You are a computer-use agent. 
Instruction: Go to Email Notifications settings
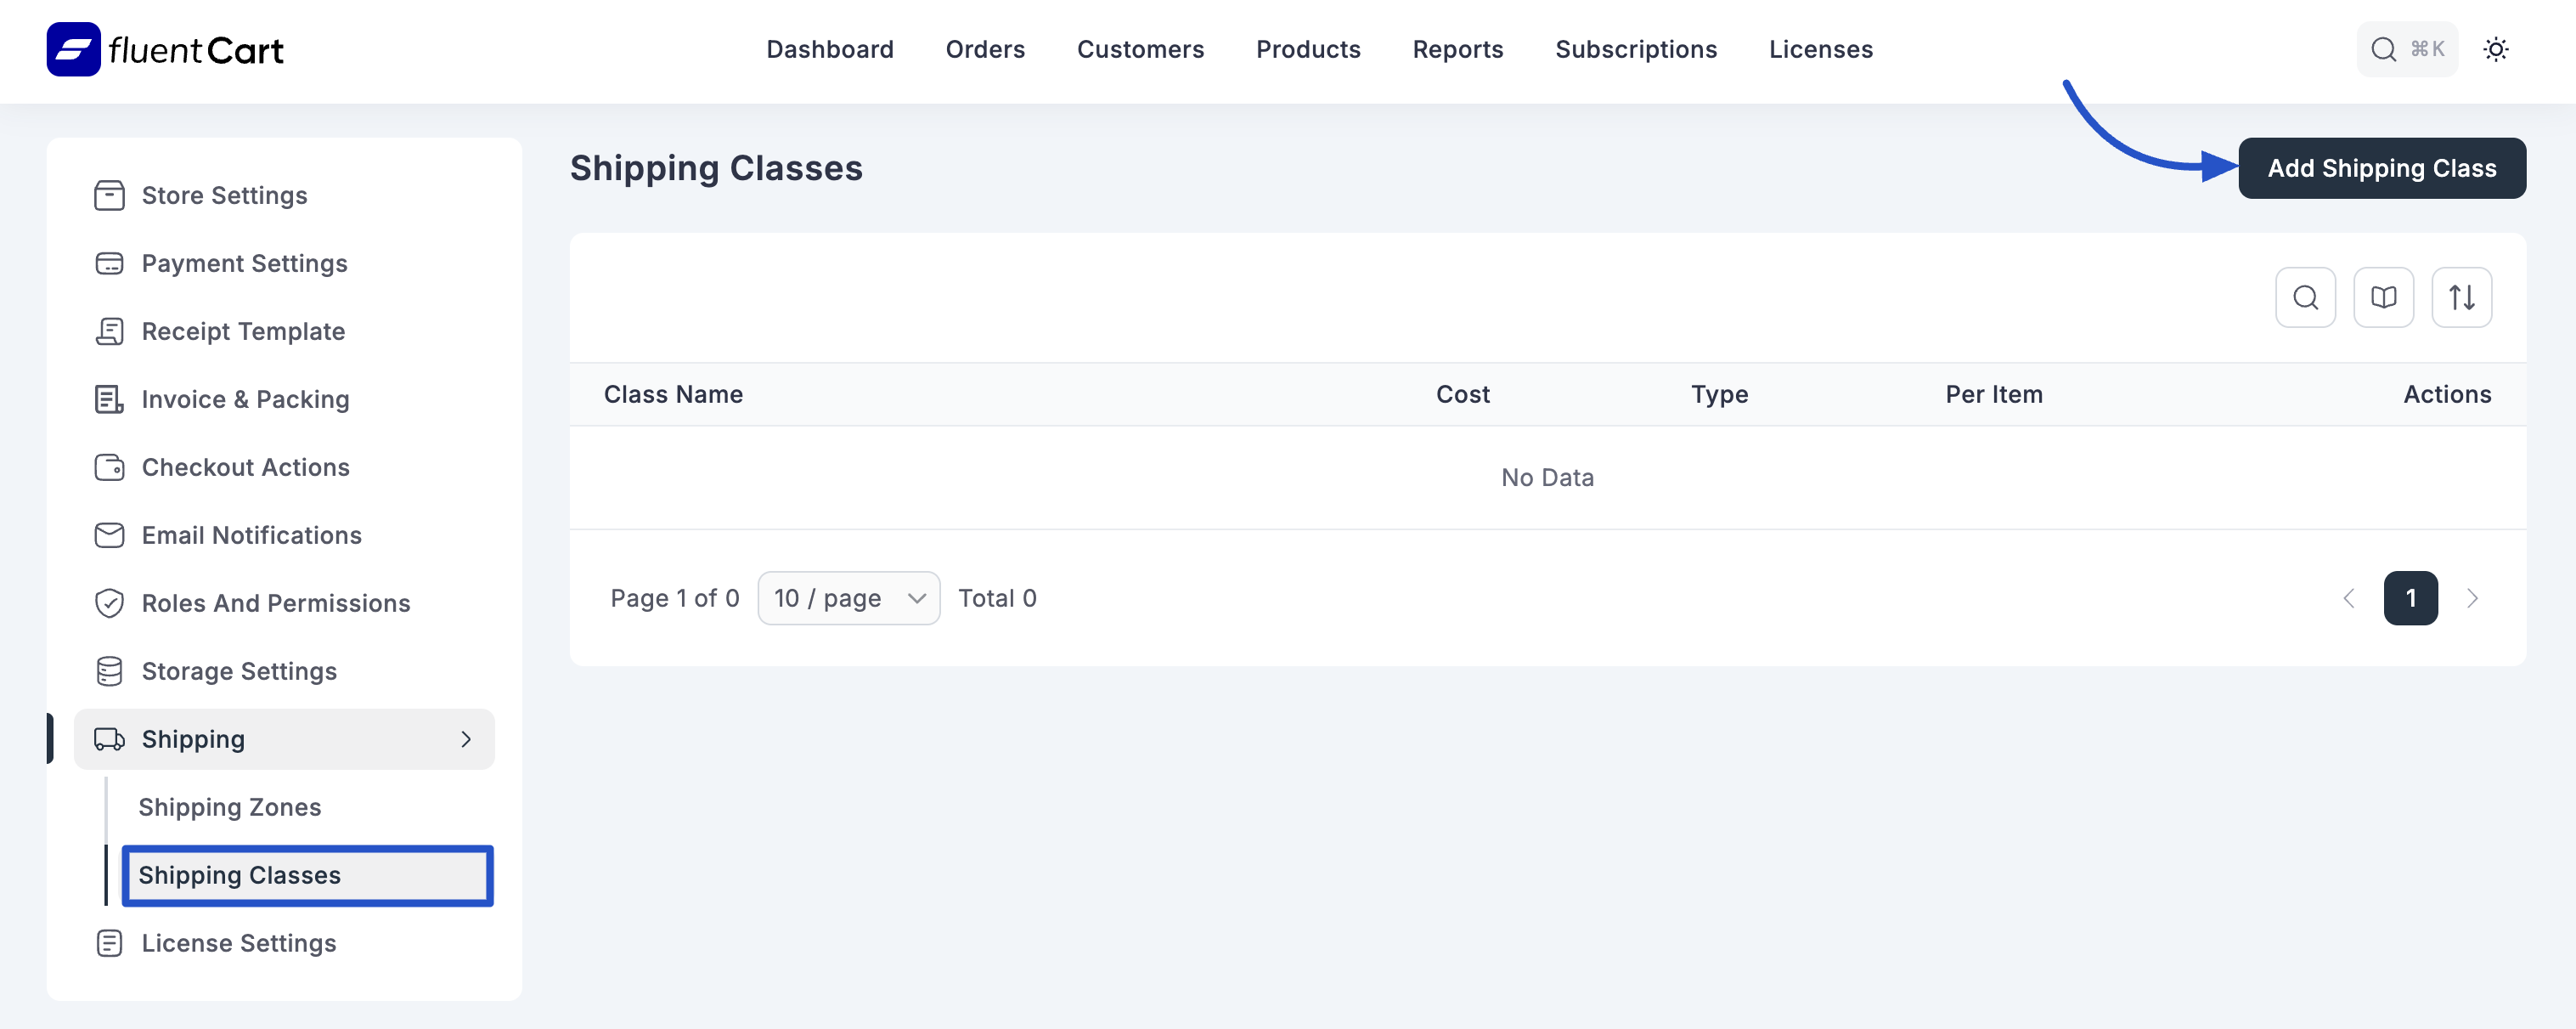(x=251, y=535)
